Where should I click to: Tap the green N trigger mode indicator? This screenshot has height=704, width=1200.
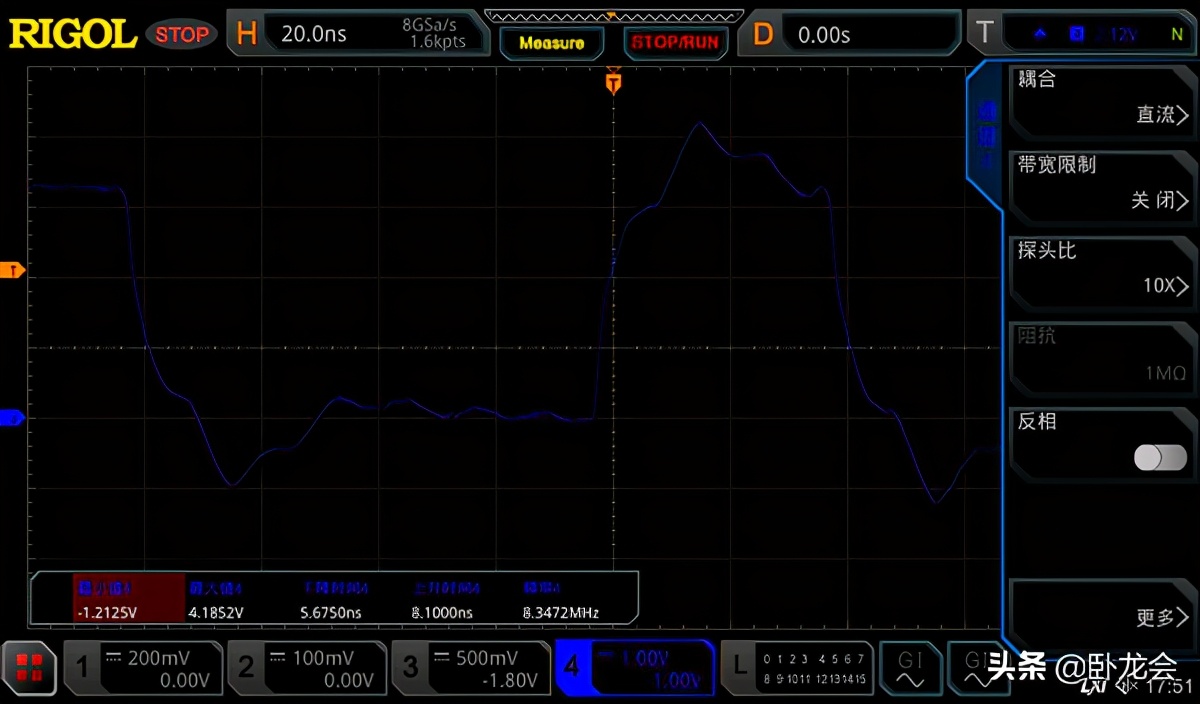(1177, 34)
